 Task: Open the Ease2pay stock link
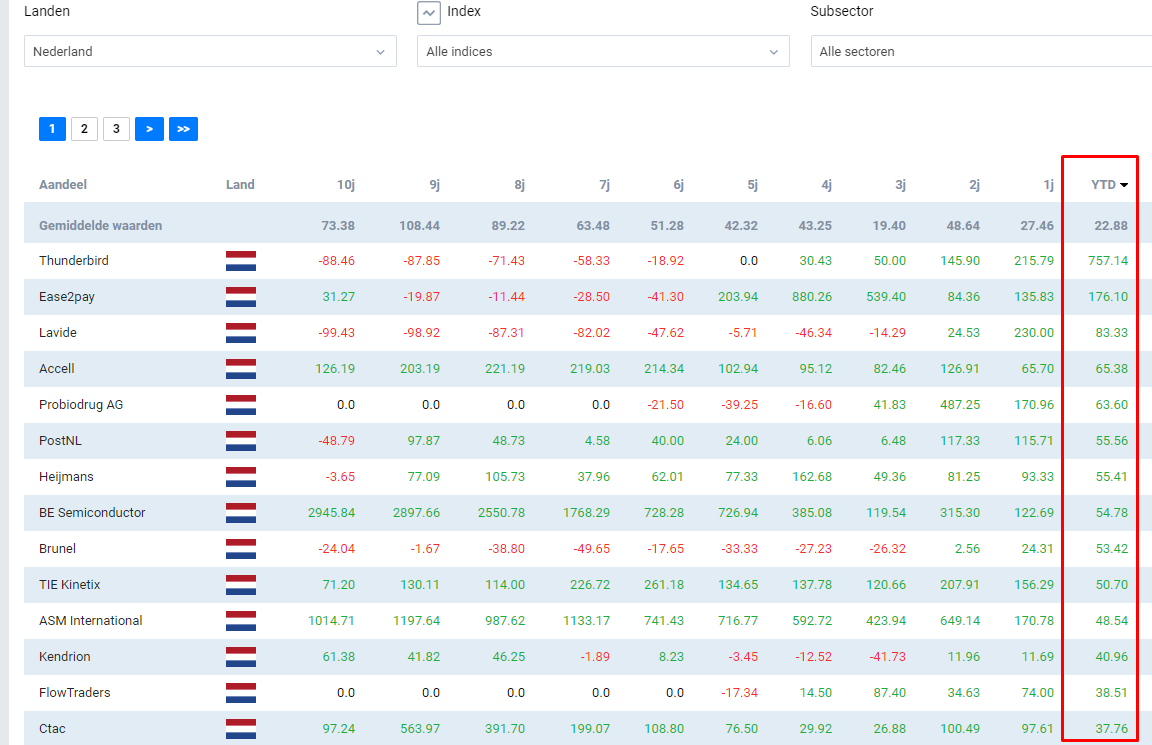coord(67,297)
